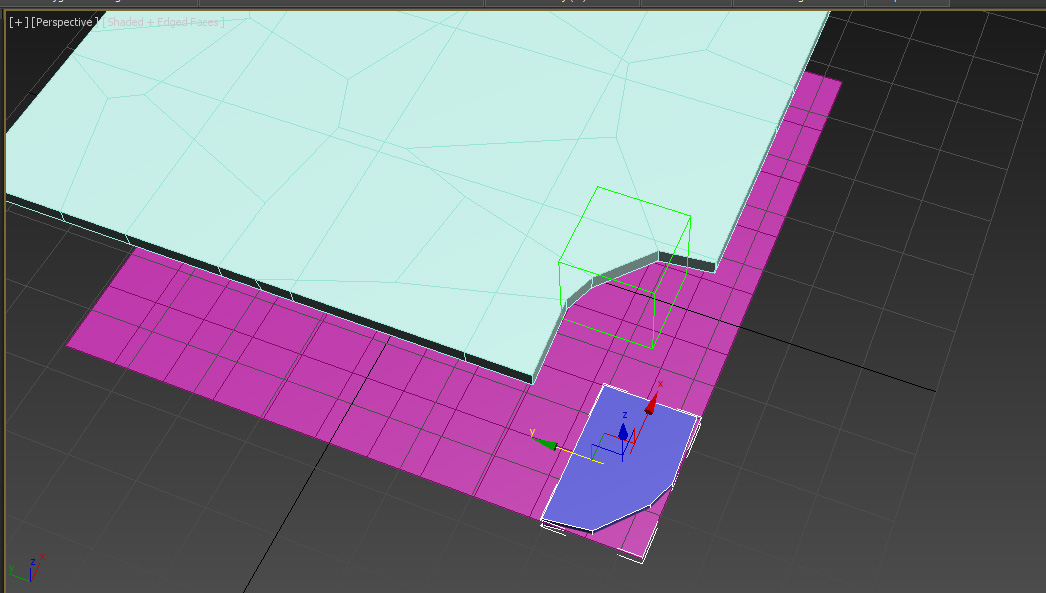This screenshot has height=593, width=1046.
Task: Open the Perspective viewport view menu
Action: coord(64,22)
